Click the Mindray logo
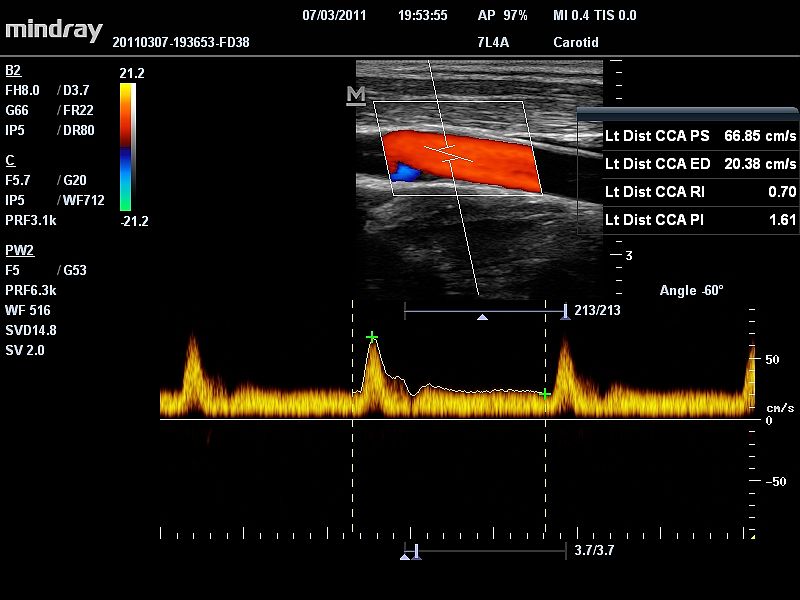The image size is (800, 600). pos(54,30)
